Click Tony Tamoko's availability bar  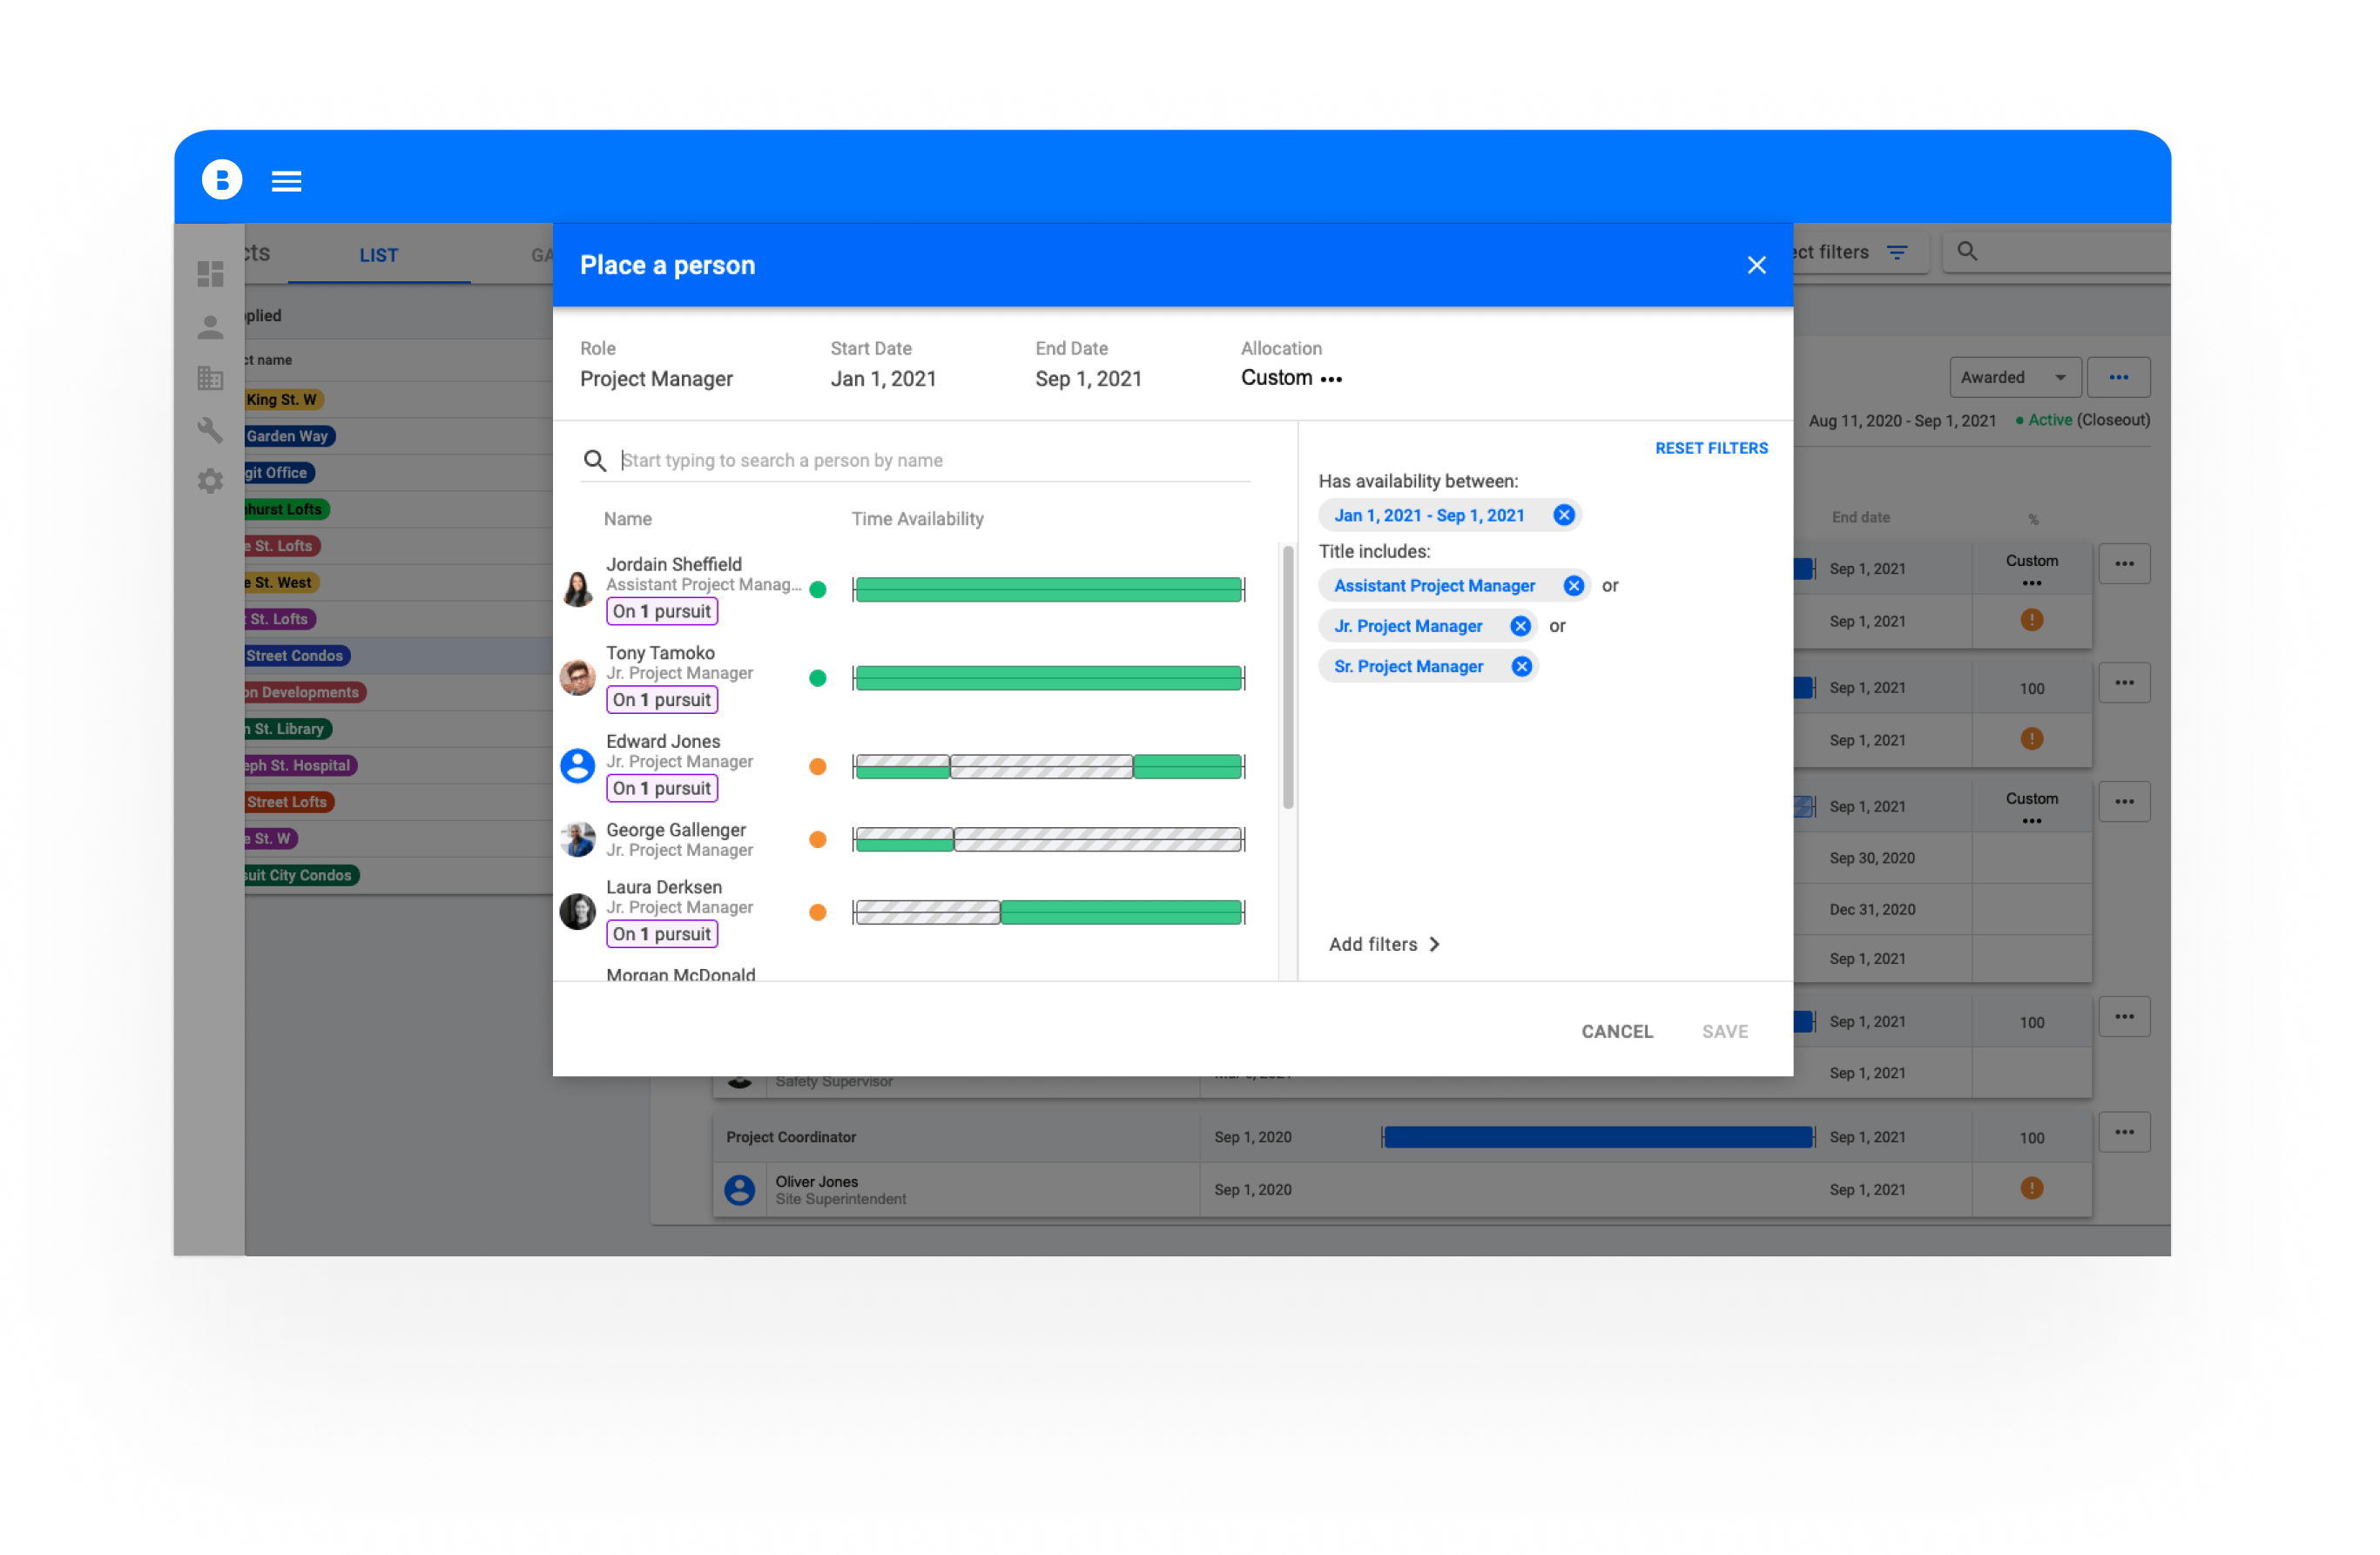[x=1048, y=678]
